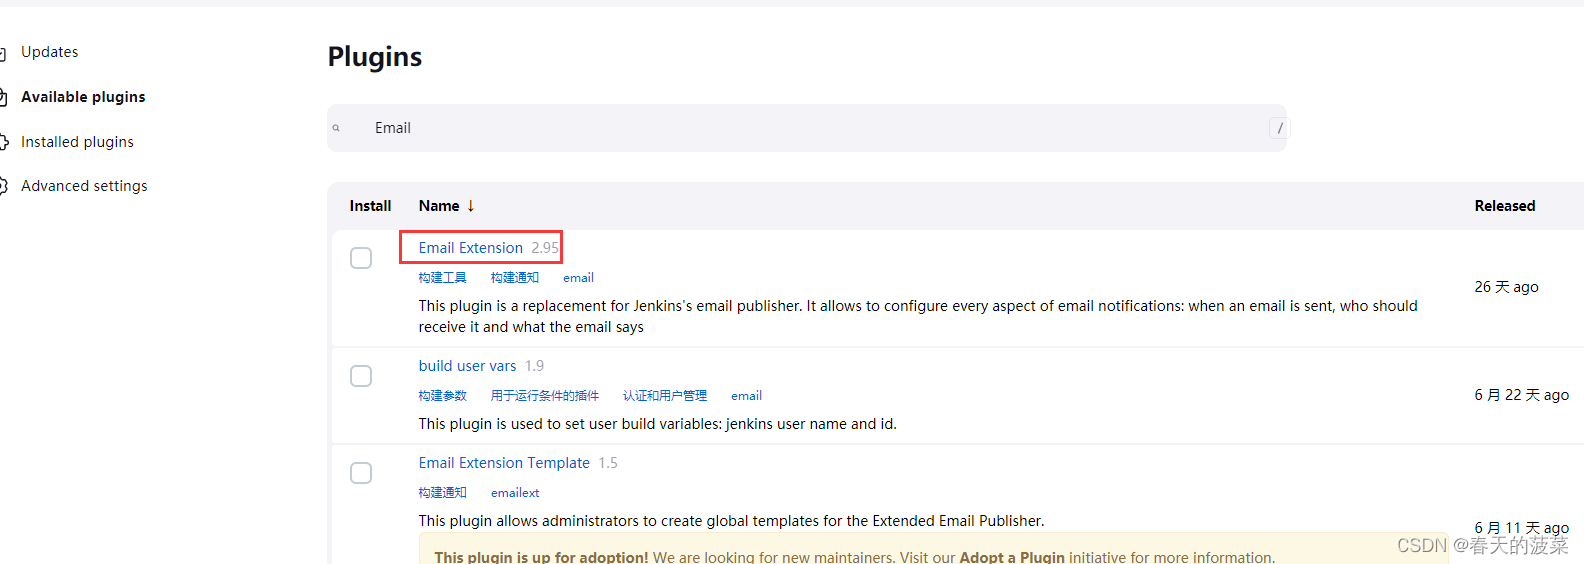The width and height of the screenshot is (1584, 564).
Task: Click the 6 月 22 天 ago release date
Action: [1521, 395]
